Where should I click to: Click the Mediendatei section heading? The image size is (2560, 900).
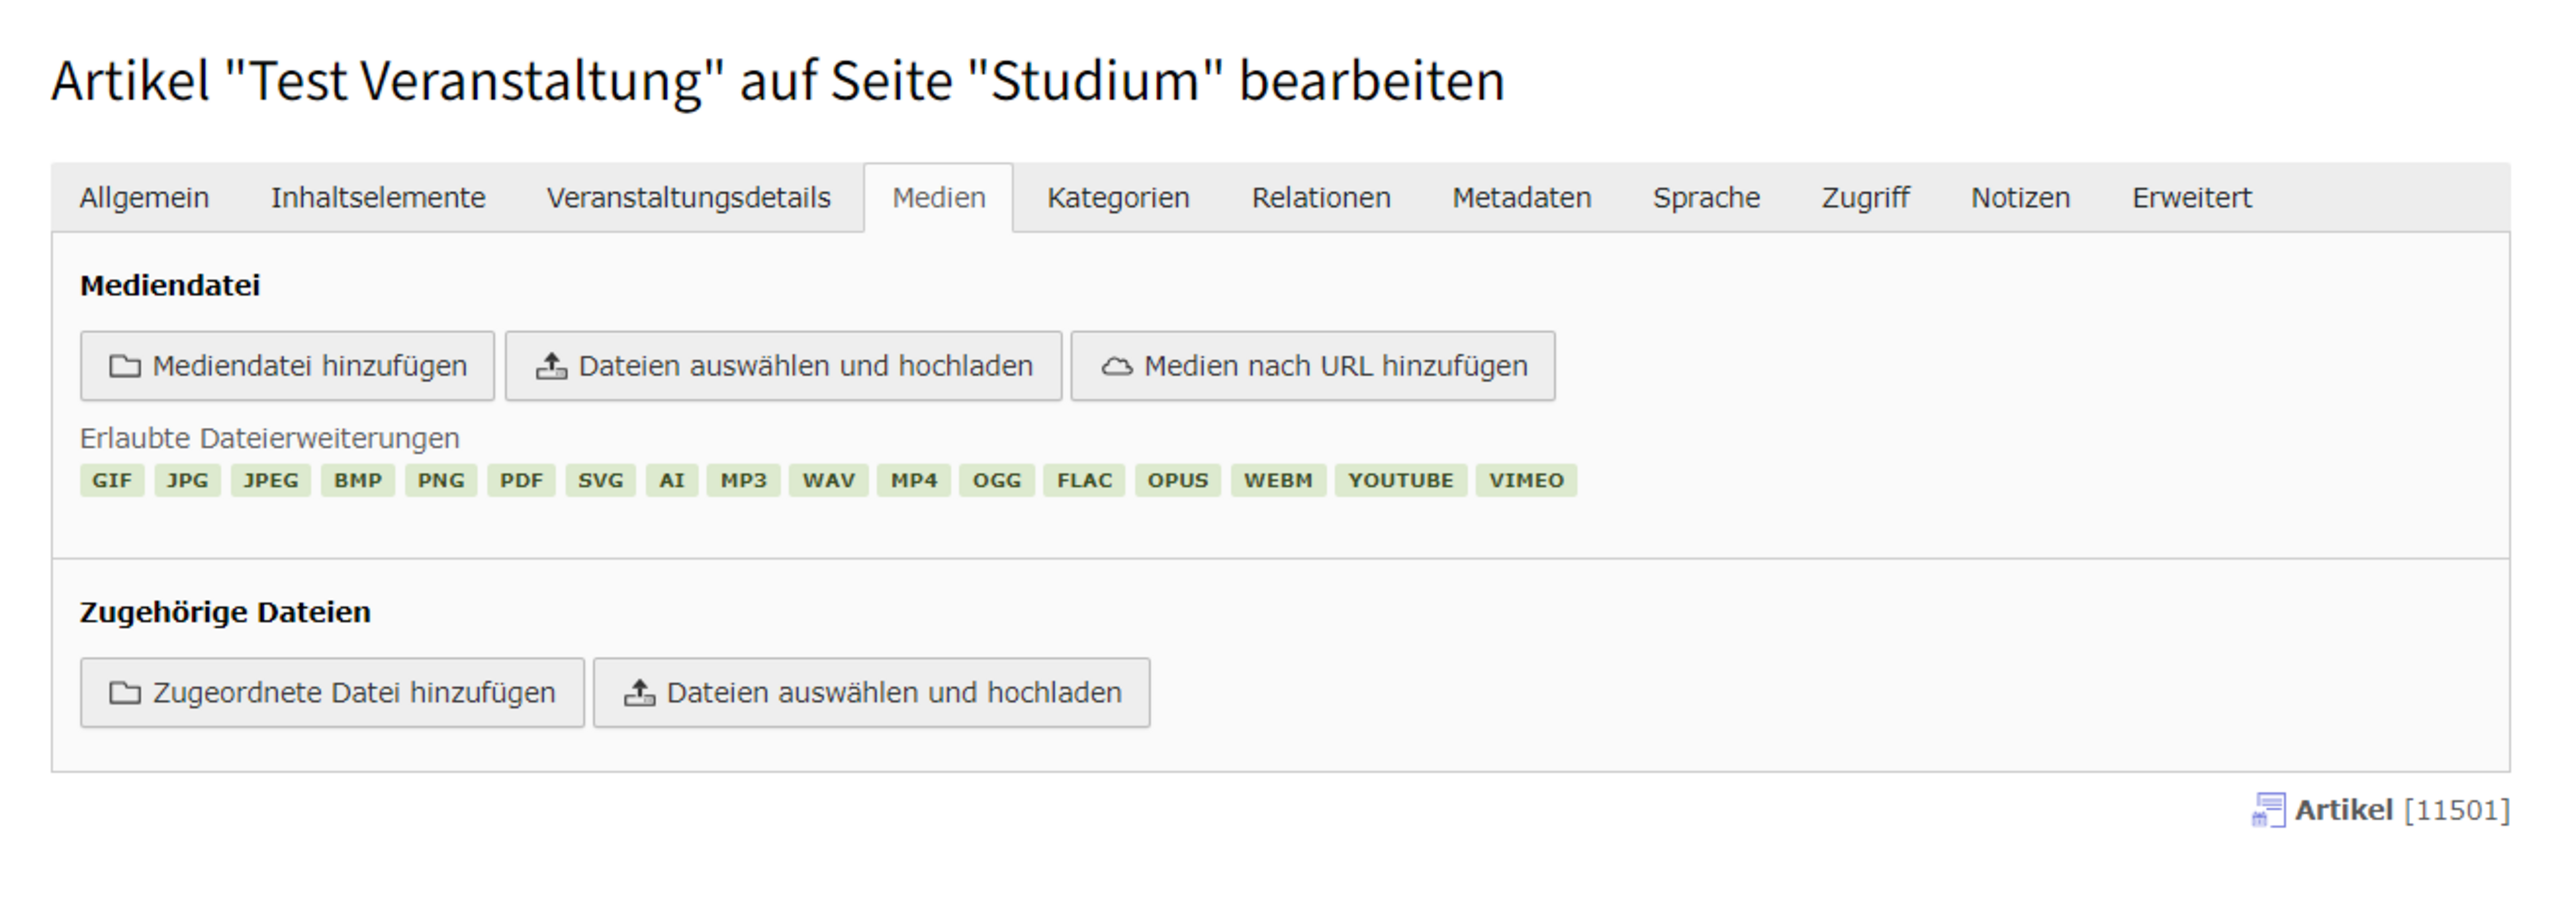coord(170,286)
